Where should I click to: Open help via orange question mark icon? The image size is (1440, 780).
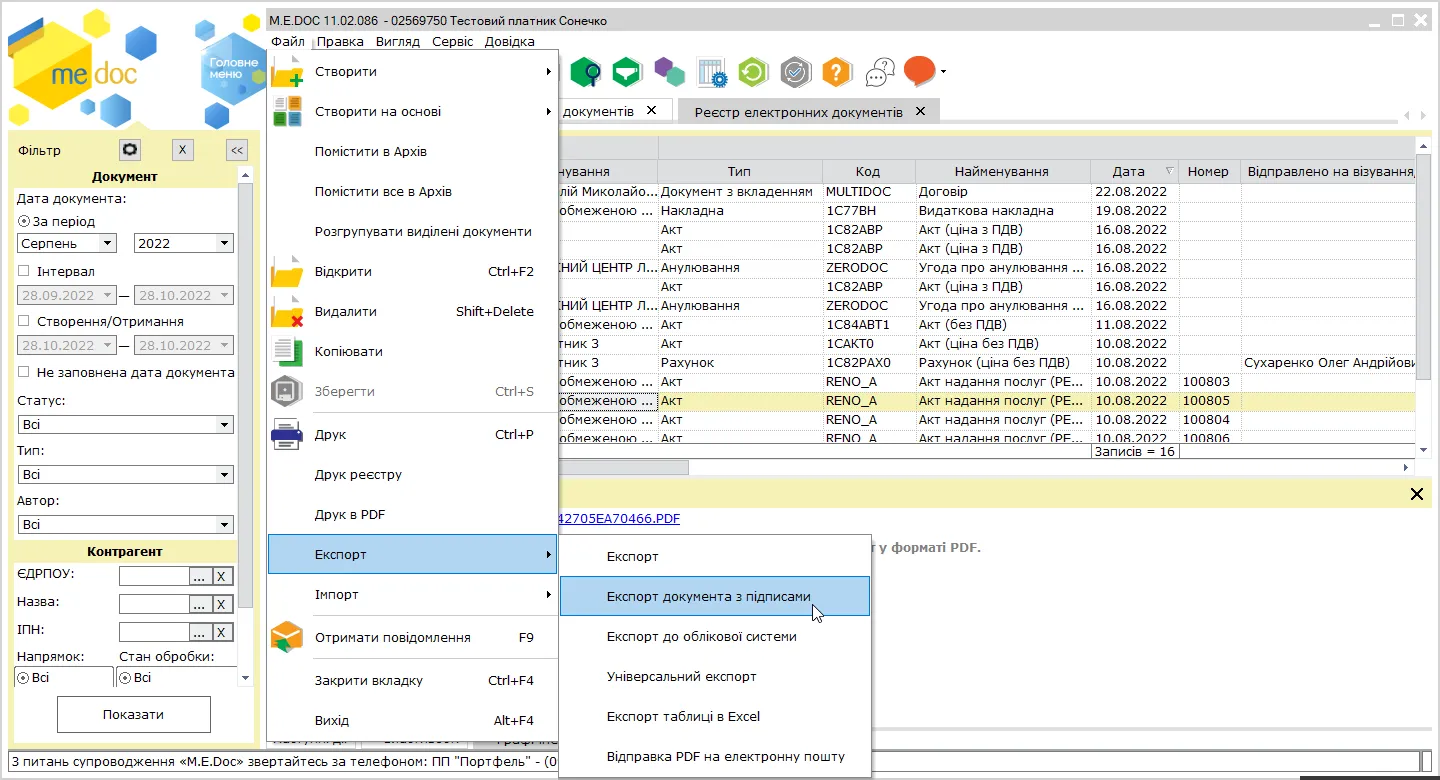pos(837,72)
